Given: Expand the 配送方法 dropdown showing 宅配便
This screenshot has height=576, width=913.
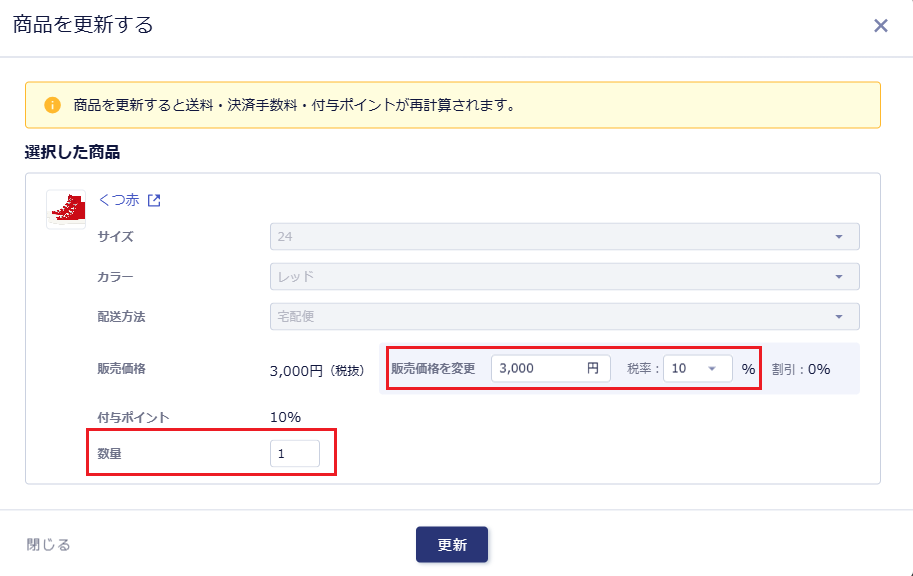Looking at the screenshot, I should click(564, 317).
